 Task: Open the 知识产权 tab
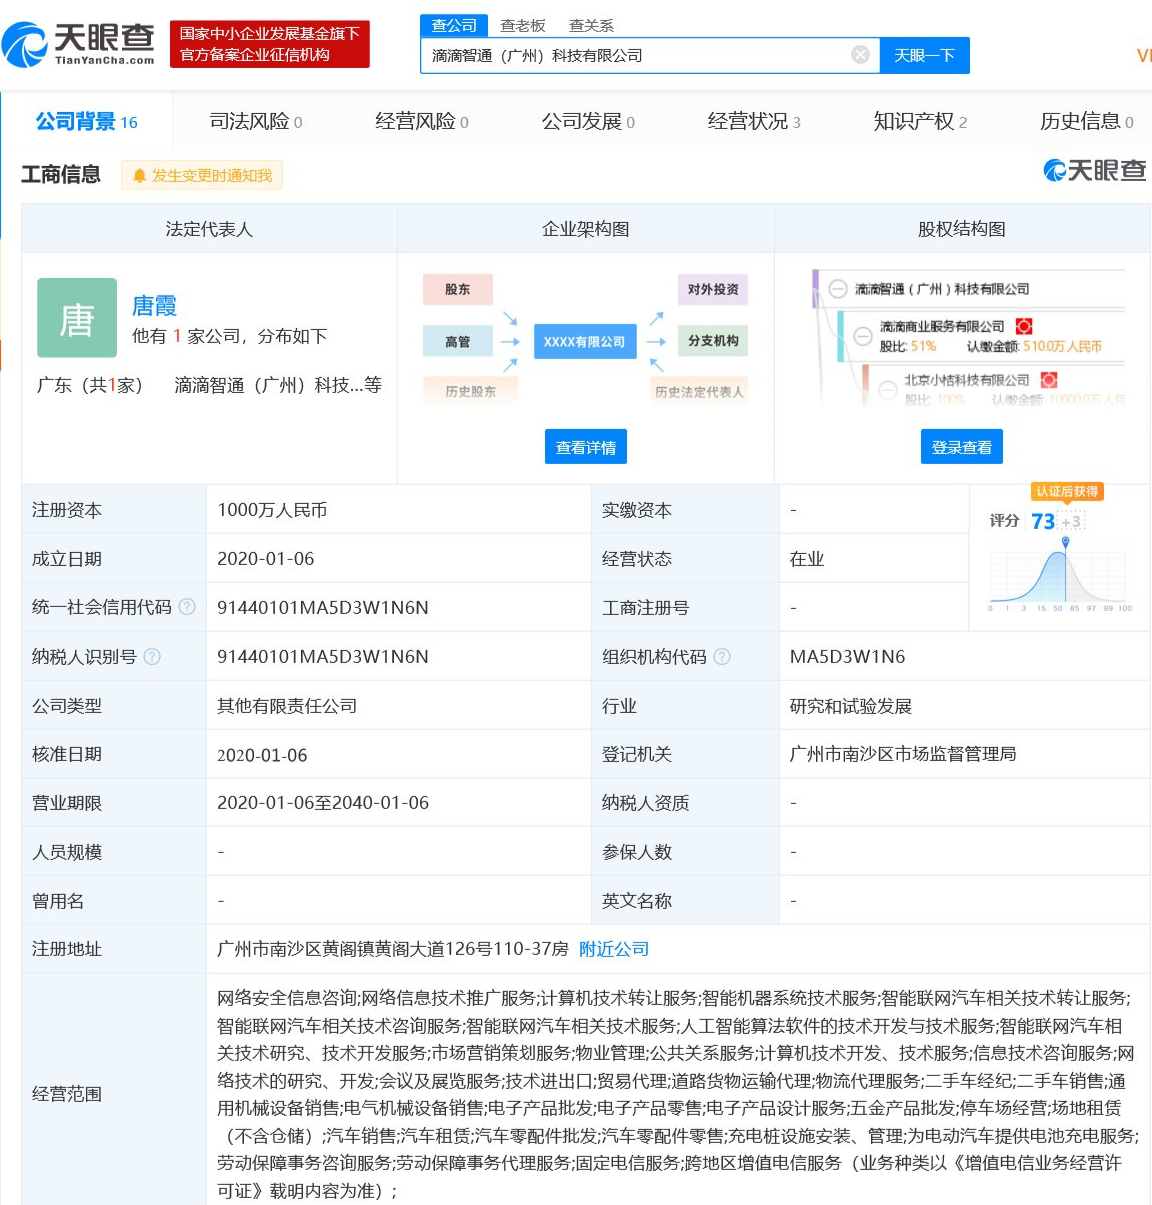pos(920,122)
